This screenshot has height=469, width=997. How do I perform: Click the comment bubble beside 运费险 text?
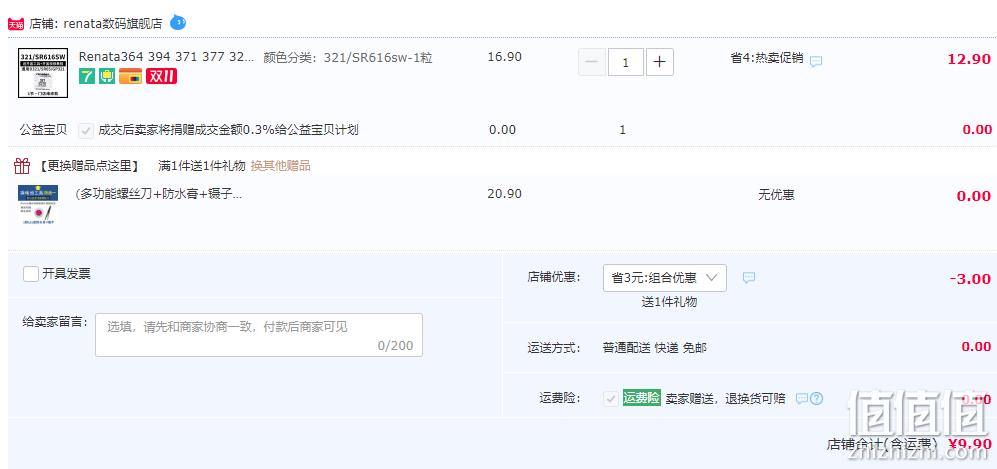pos(802,398)
